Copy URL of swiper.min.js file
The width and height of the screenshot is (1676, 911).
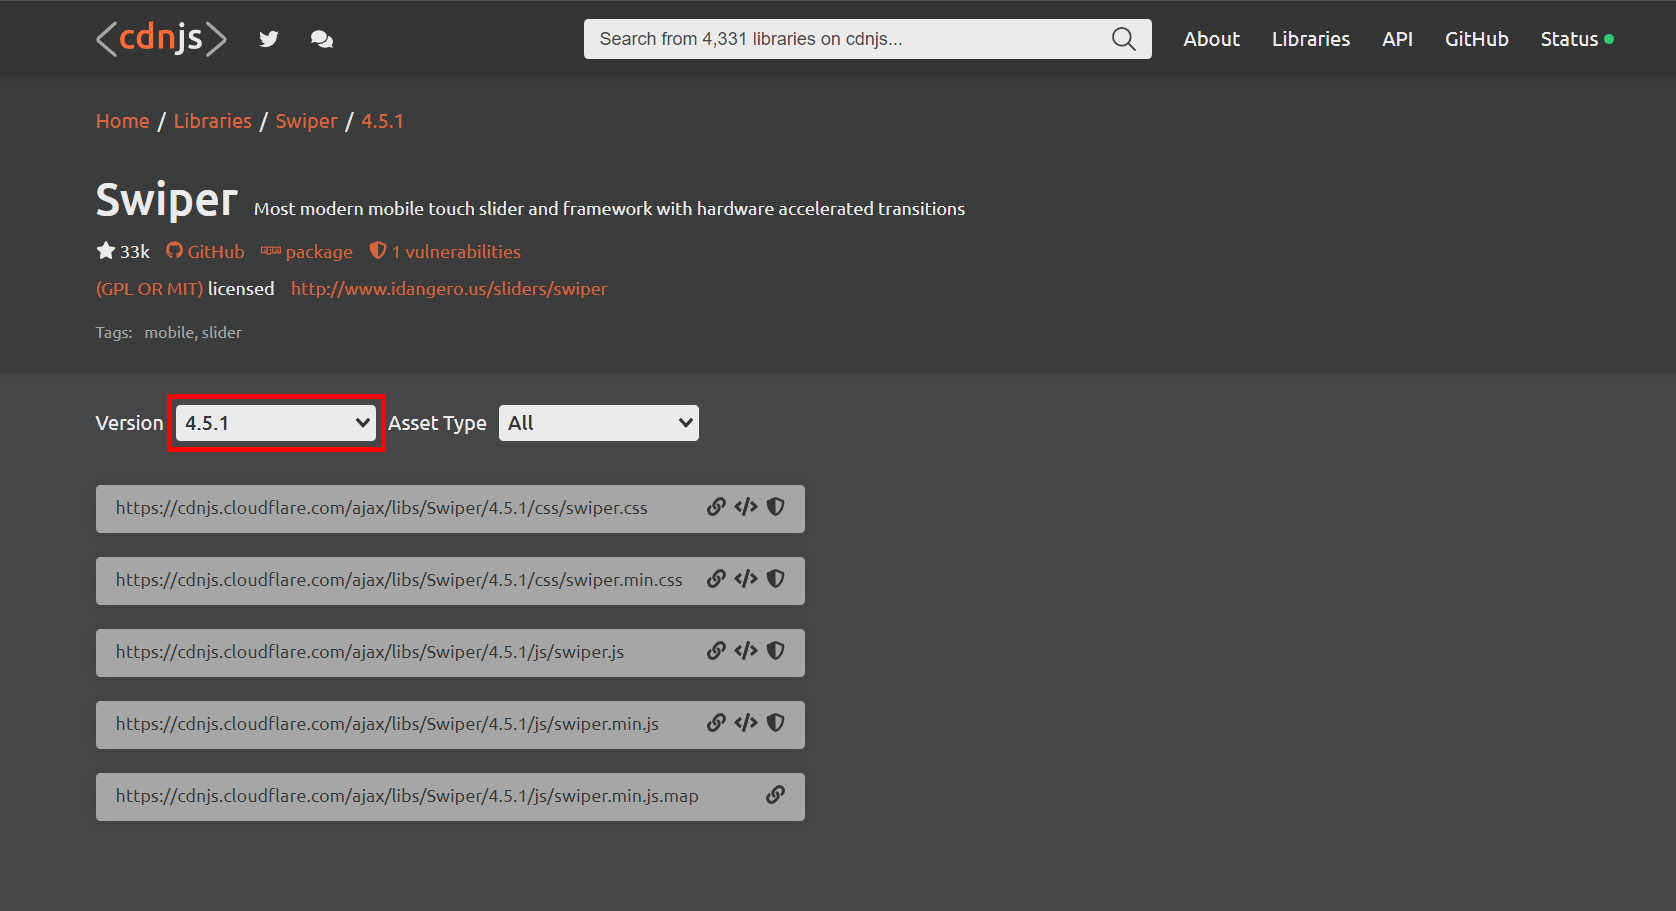(716, 723)
